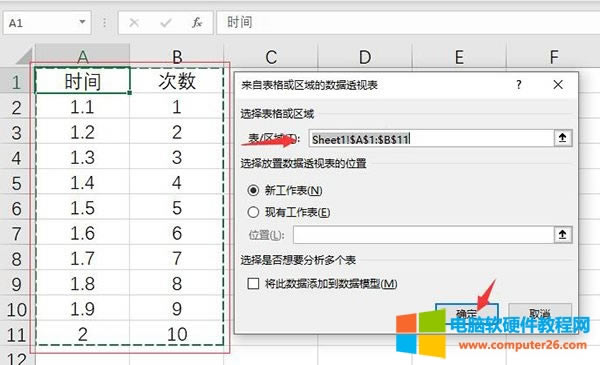Select column D header
This screenshot has height=365, width=600.
[x=365, y=57]
